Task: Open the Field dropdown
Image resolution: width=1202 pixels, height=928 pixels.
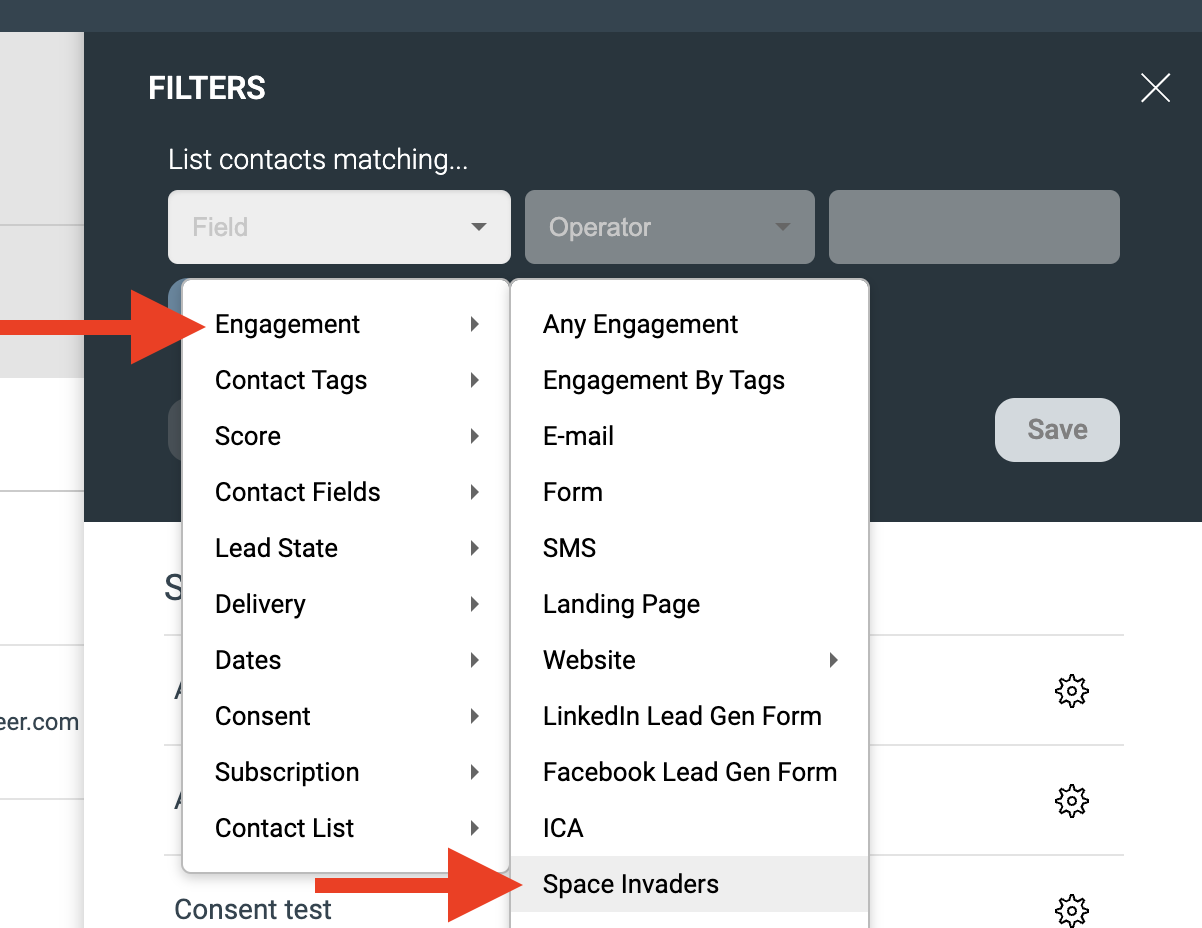Action: pos(339,227)
